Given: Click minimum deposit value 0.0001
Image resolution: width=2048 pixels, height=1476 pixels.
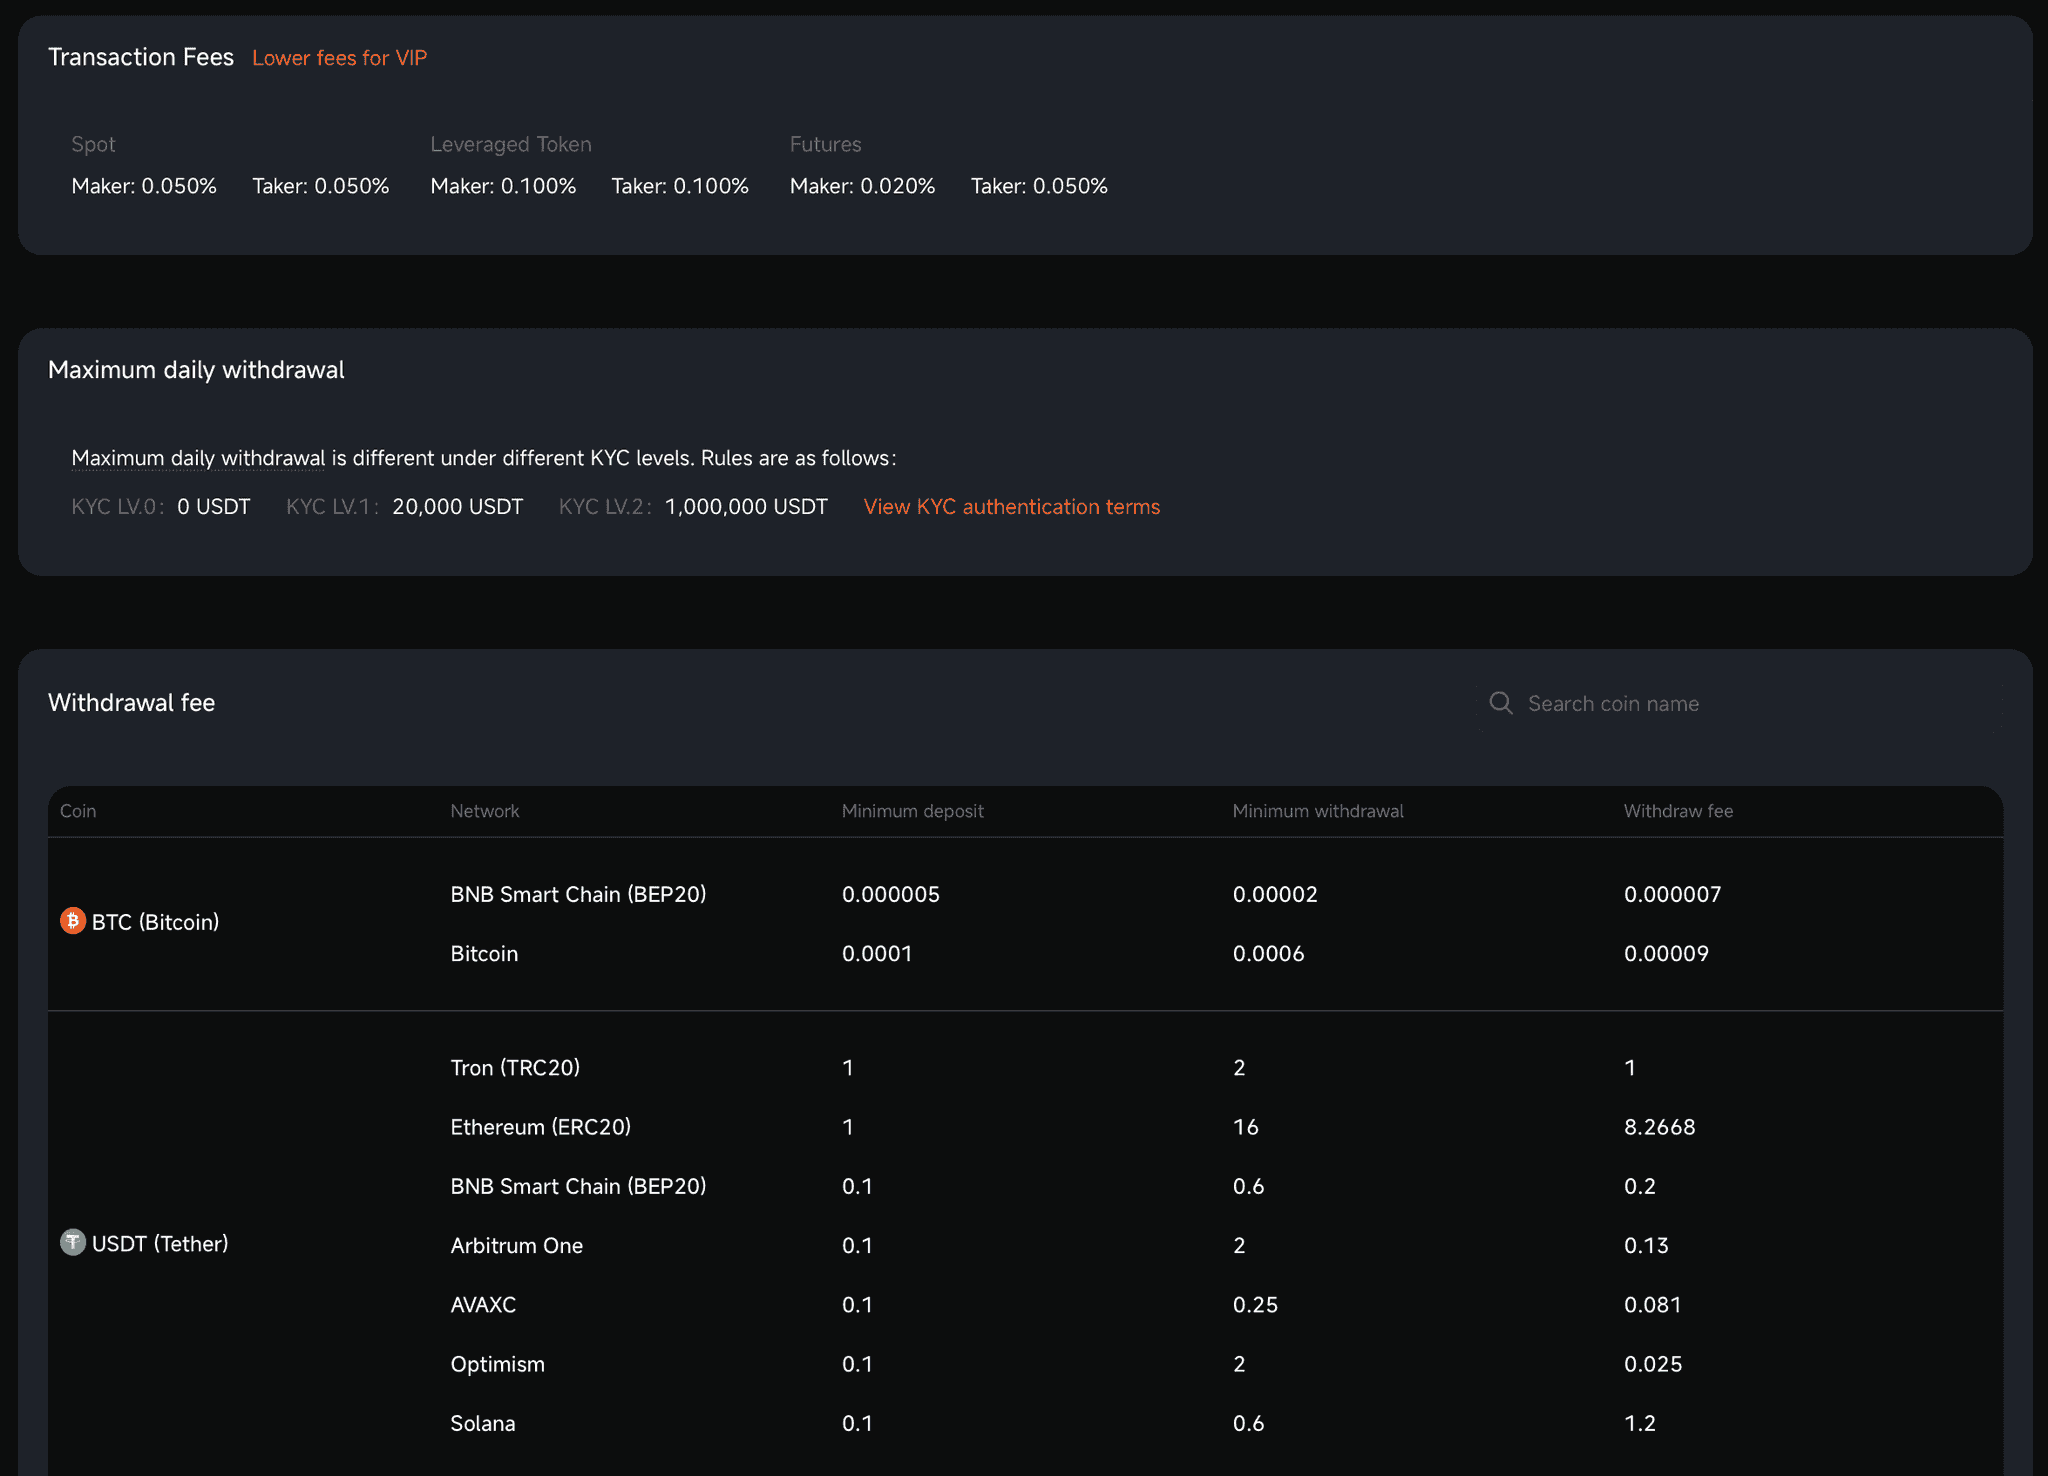Looking at the screenshot, I should [x=877, y=953].
